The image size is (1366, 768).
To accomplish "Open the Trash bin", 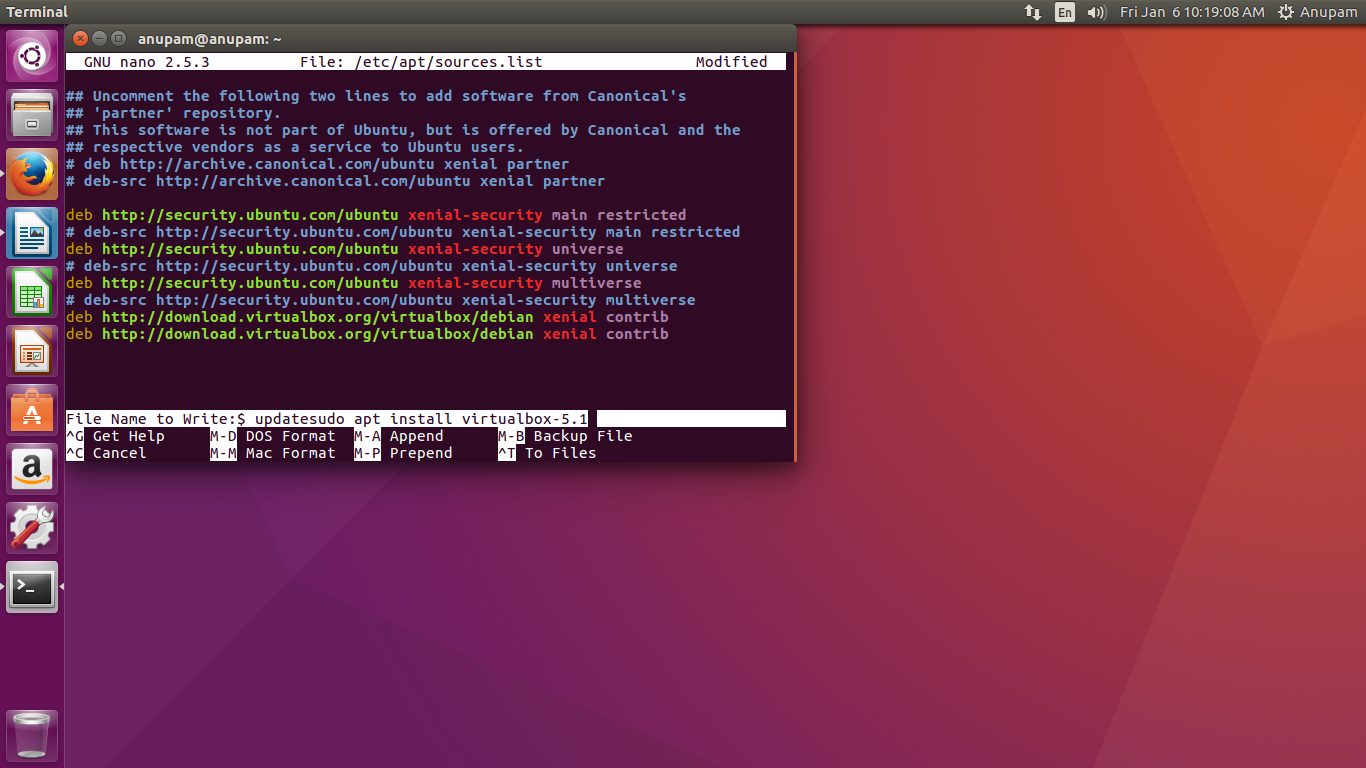I will click(32, 735).
